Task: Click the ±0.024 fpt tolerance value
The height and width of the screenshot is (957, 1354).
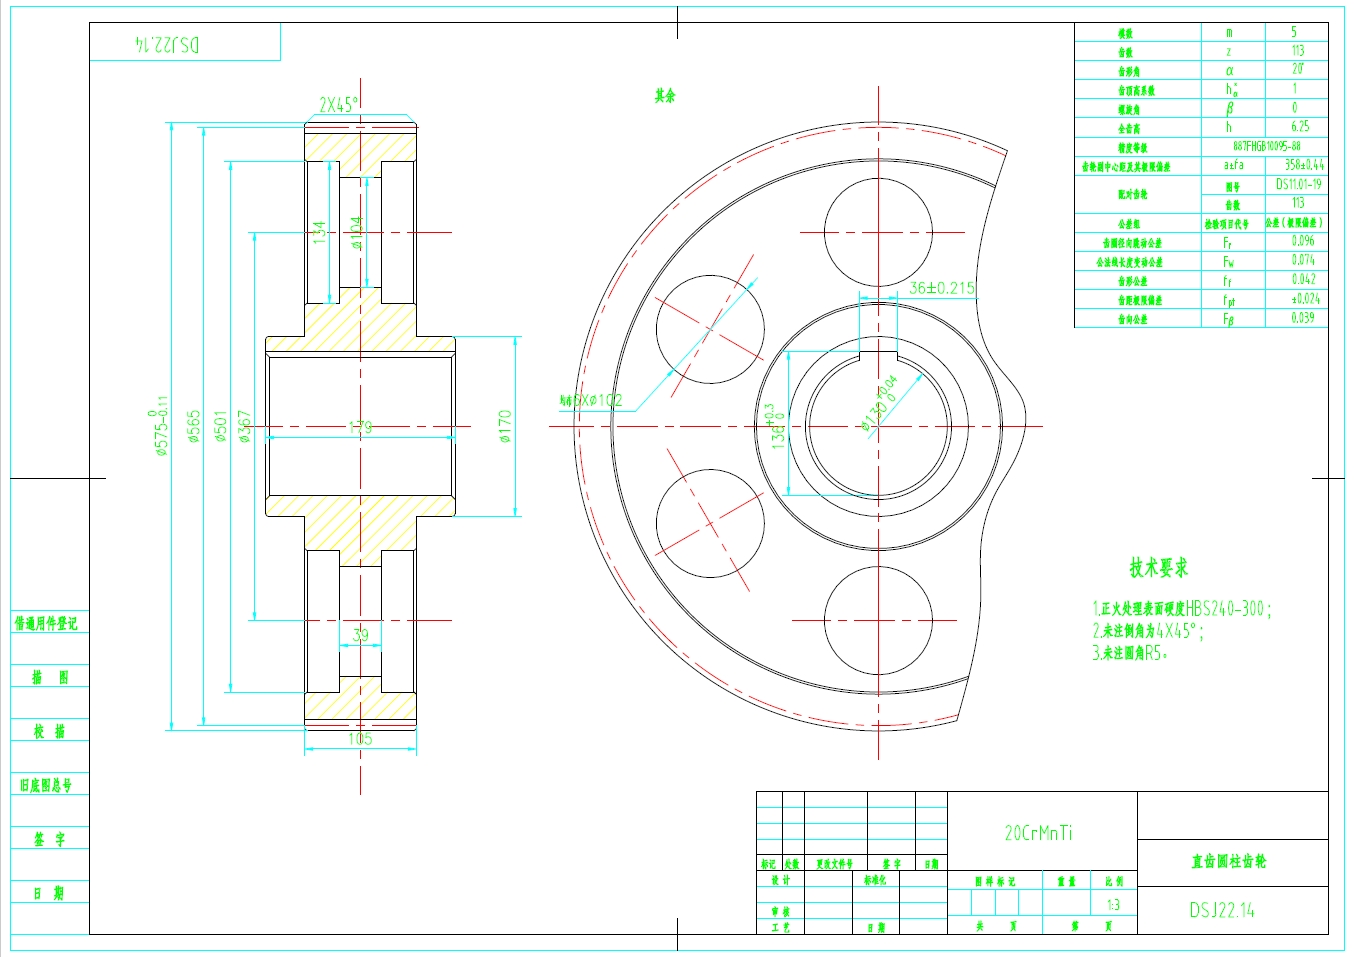Action: pyautogui.click(x=1305, y=298)
